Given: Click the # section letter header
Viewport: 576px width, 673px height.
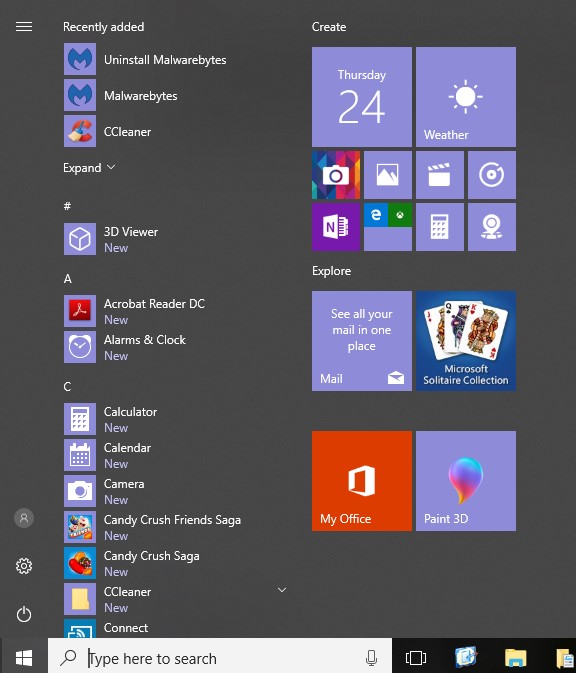Looking at the screenshot, I should coord(67,206).
